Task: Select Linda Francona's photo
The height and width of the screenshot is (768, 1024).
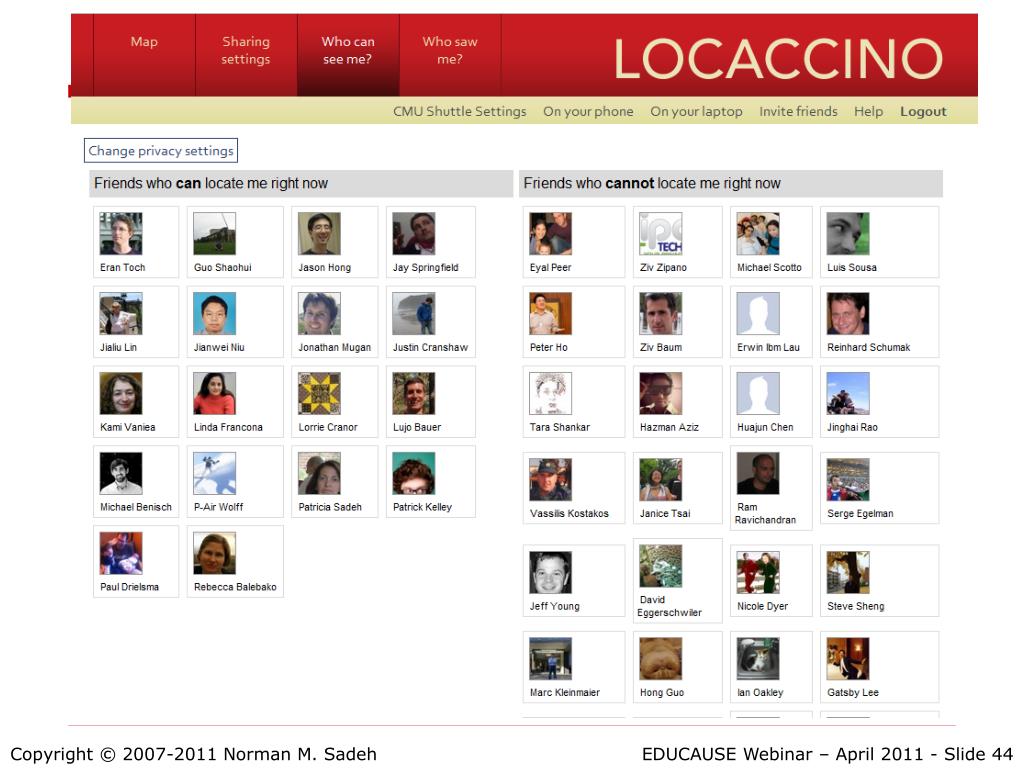Action: point(214,393)
